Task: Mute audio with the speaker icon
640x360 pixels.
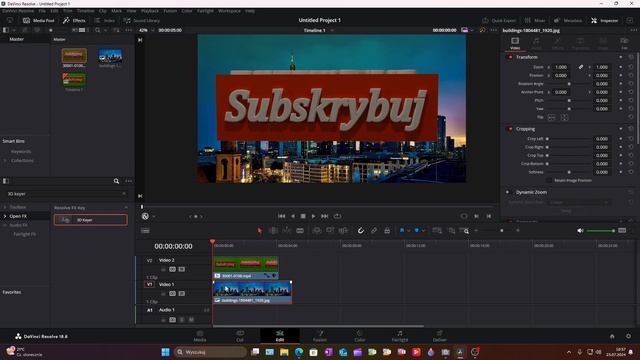Action: coord(580,231)
